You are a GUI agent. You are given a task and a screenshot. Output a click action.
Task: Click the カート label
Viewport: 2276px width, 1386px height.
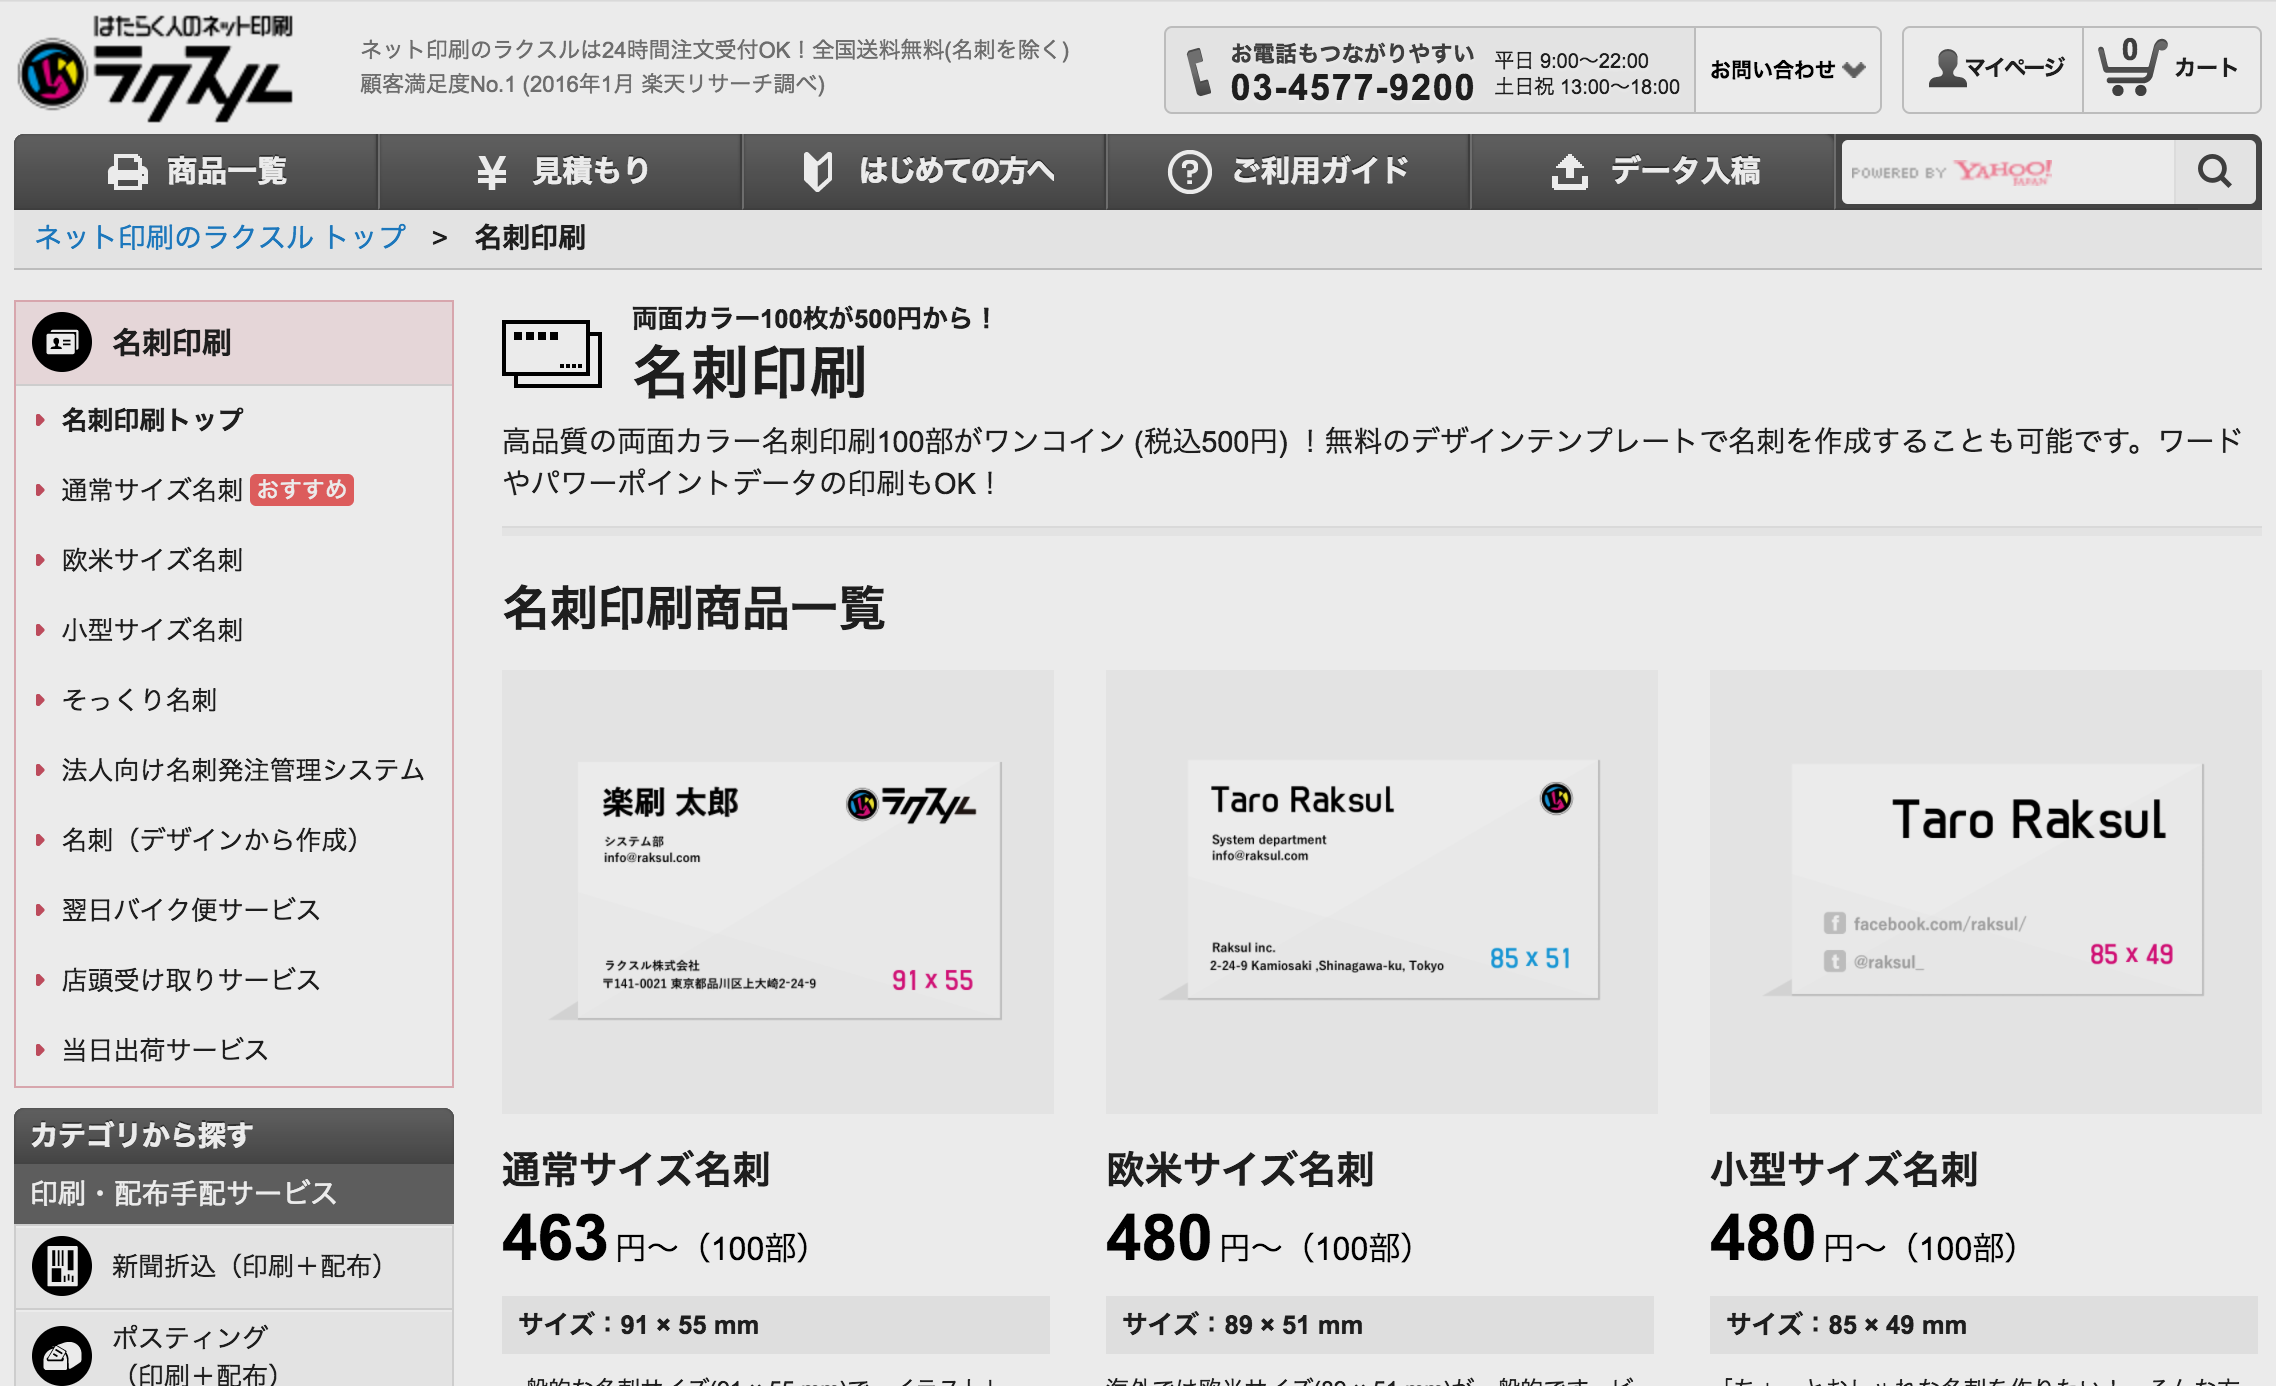(2205, 68)
